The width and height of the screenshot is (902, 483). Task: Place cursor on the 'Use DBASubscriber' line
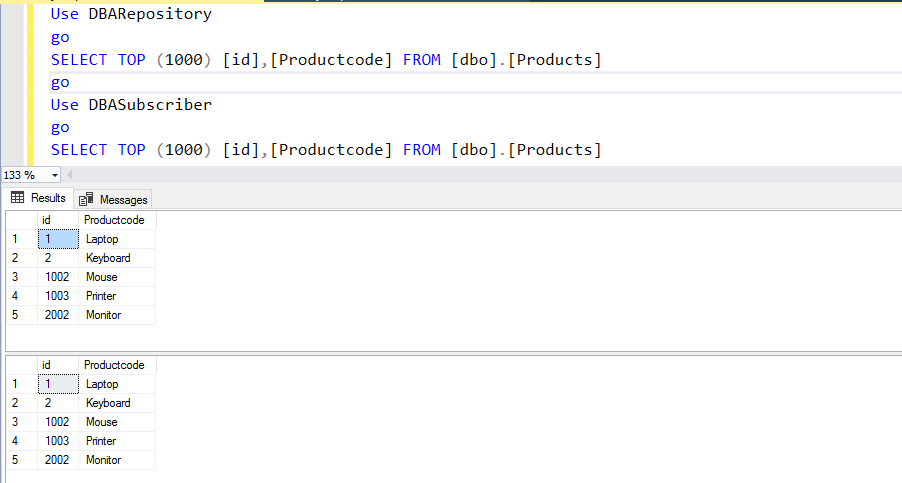131,105
